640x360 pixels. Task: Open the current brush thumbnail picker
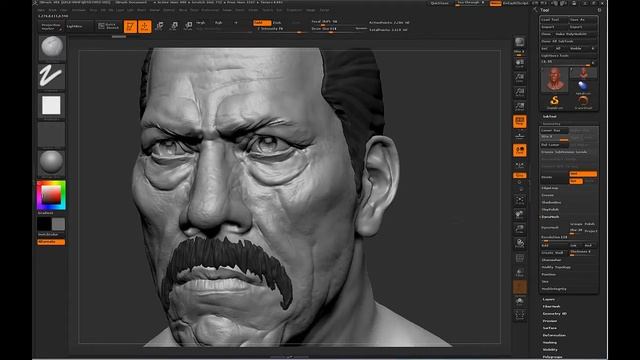tap(51, 47)
